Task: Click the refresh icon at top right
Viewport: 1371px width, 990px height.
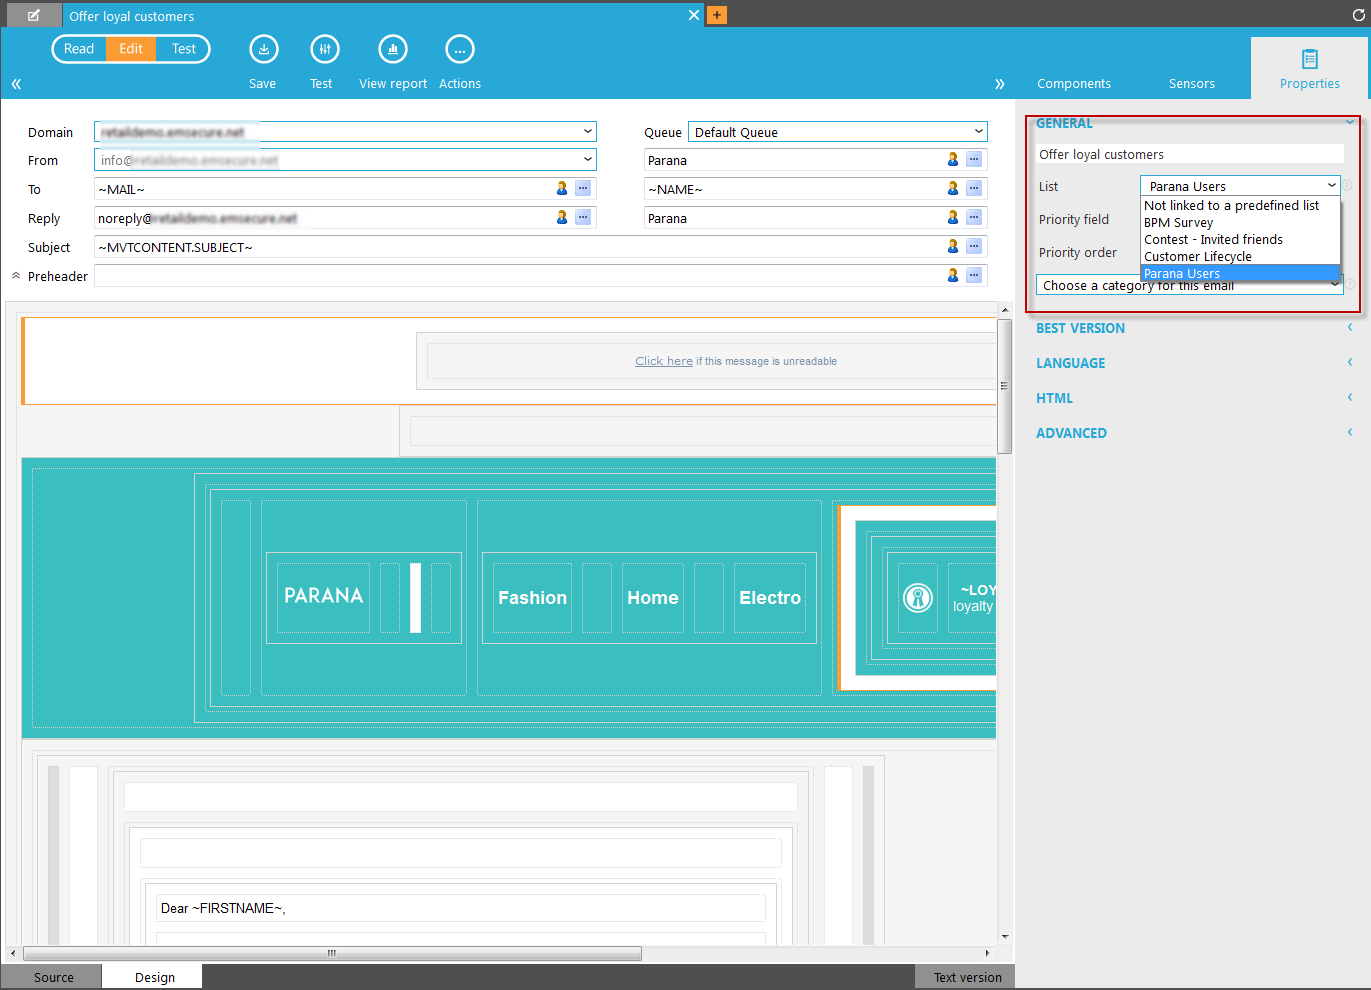Action: pos(1358,15)
